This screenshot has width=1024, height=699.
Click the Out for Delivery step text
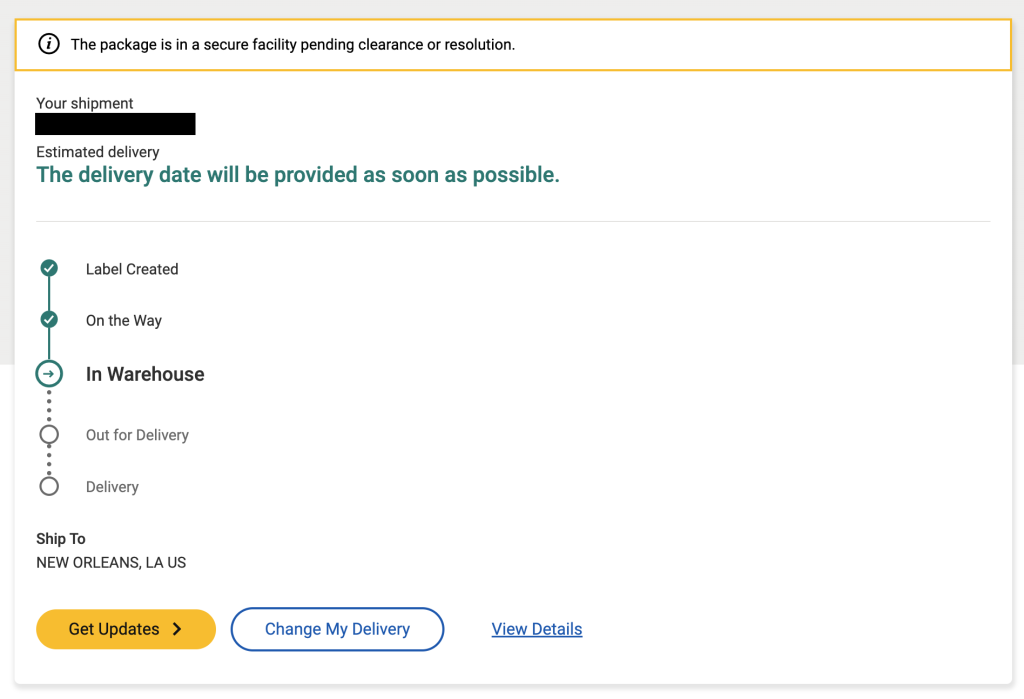pyautogui.click(x=137, y=435)
